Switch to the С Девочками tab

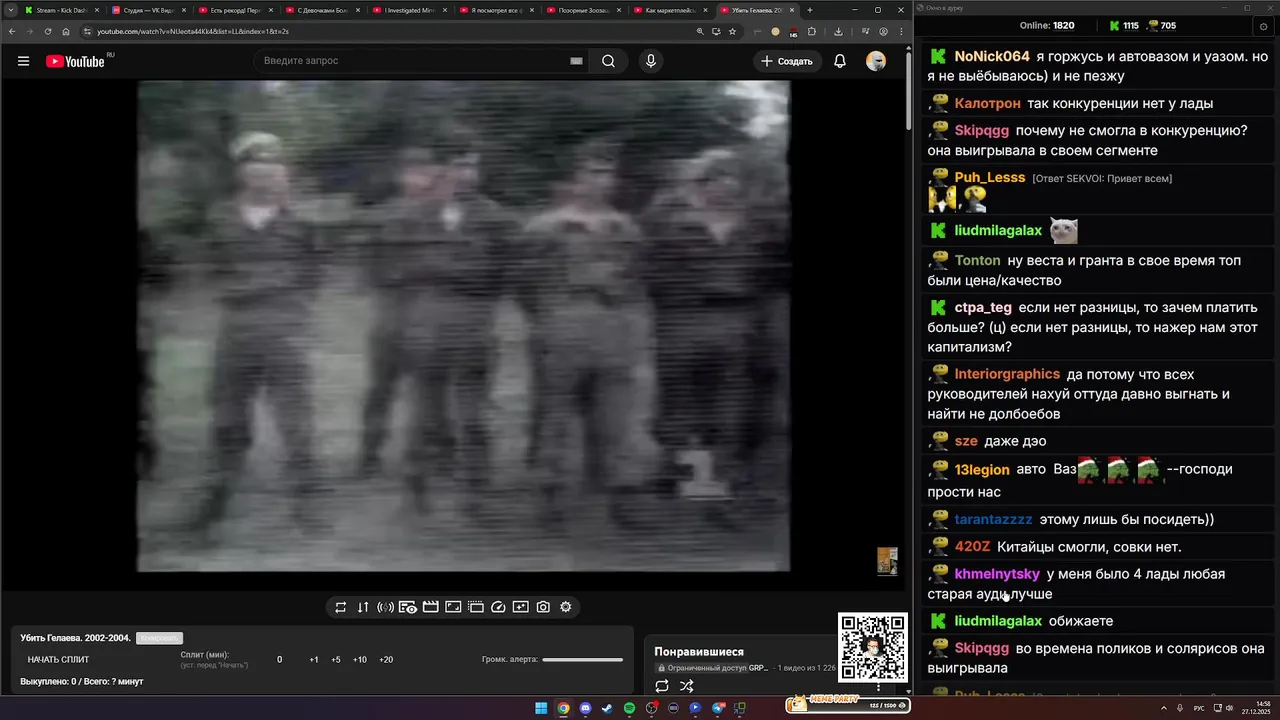tap(322, 10)
